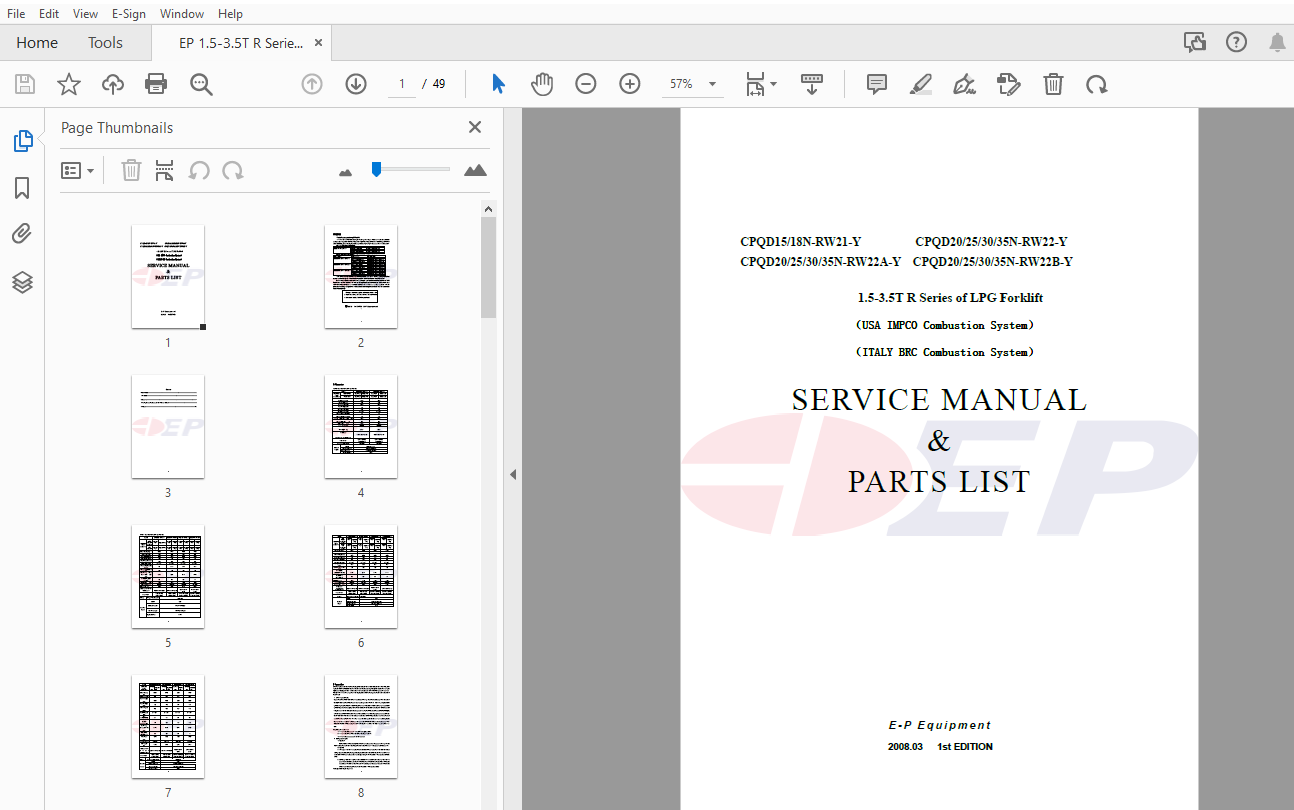The height and width of the screenshot is (810, 1294).
Task: Select page 8 thumbnail
Action: coord(361,727)
